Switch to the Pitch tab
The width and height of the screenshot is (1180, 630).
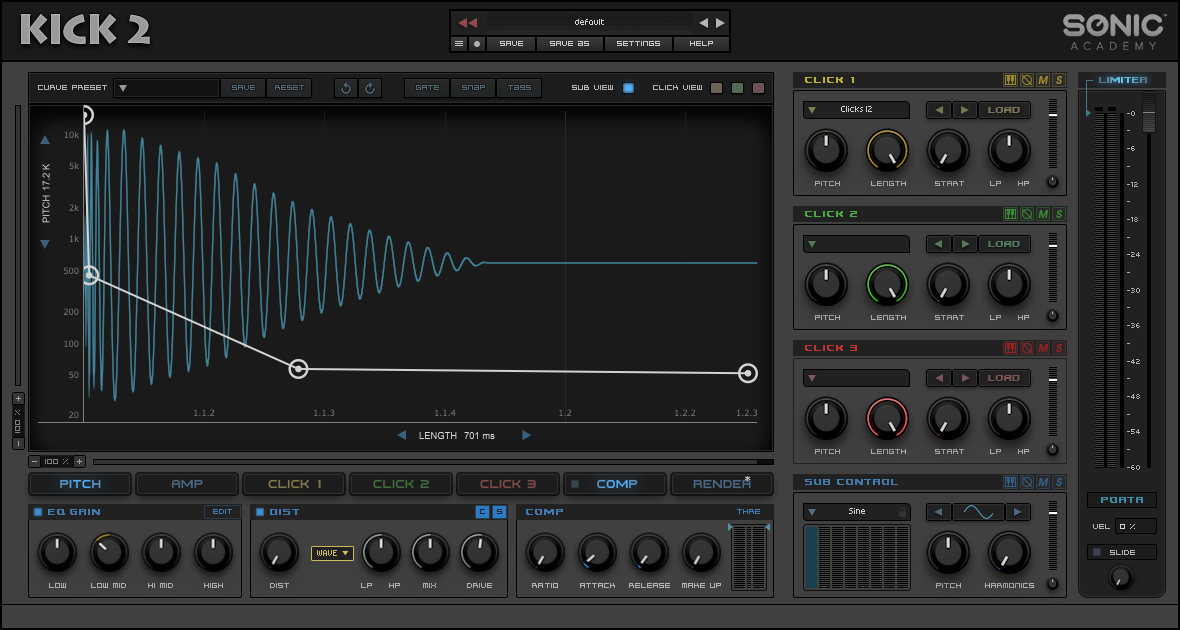(81, 484)
